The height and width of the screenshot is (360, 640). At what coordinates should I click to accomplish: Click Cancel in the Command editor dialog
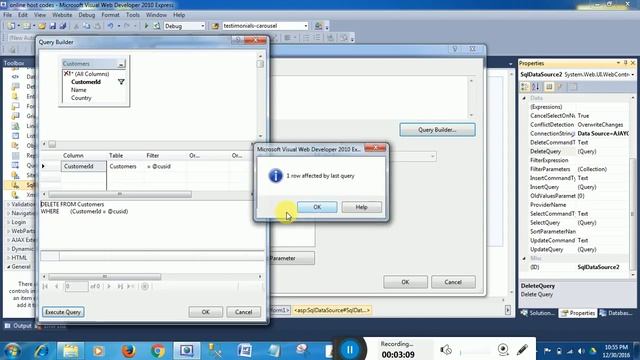(x=453, y=282)
